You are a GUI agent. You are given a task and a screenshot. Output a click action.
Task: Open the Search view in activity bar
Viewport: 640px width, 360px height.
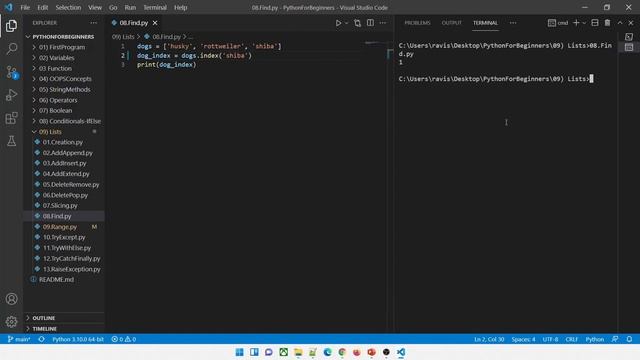point(11,49)
